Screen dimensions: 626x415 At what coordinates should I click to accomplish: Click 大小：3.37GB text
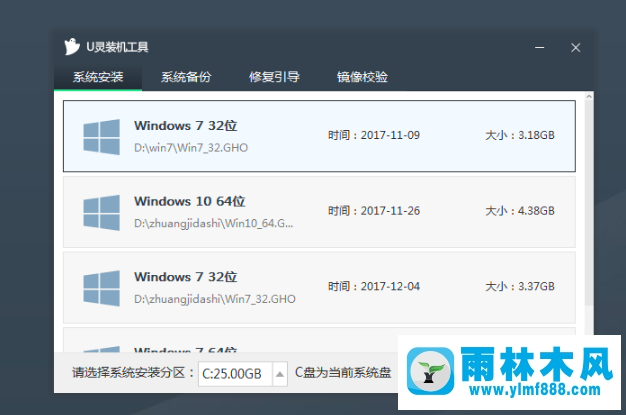click(x=520, y=286)
